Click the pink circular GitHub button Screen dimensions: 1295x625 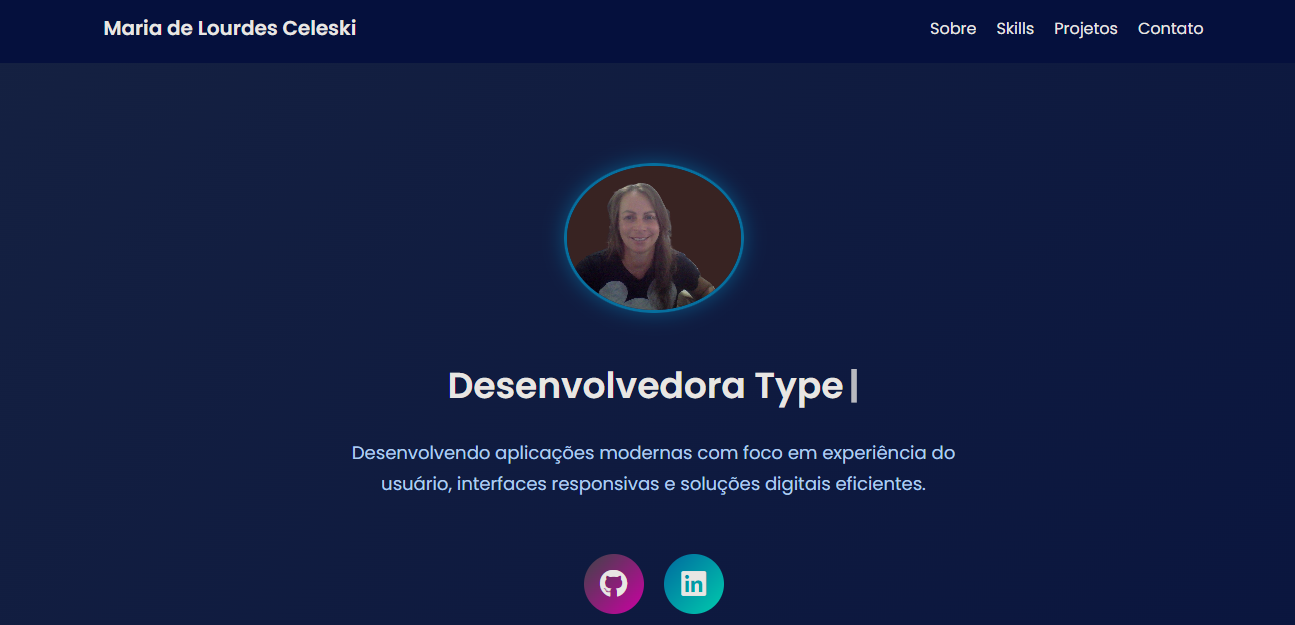tap(613, 584)
